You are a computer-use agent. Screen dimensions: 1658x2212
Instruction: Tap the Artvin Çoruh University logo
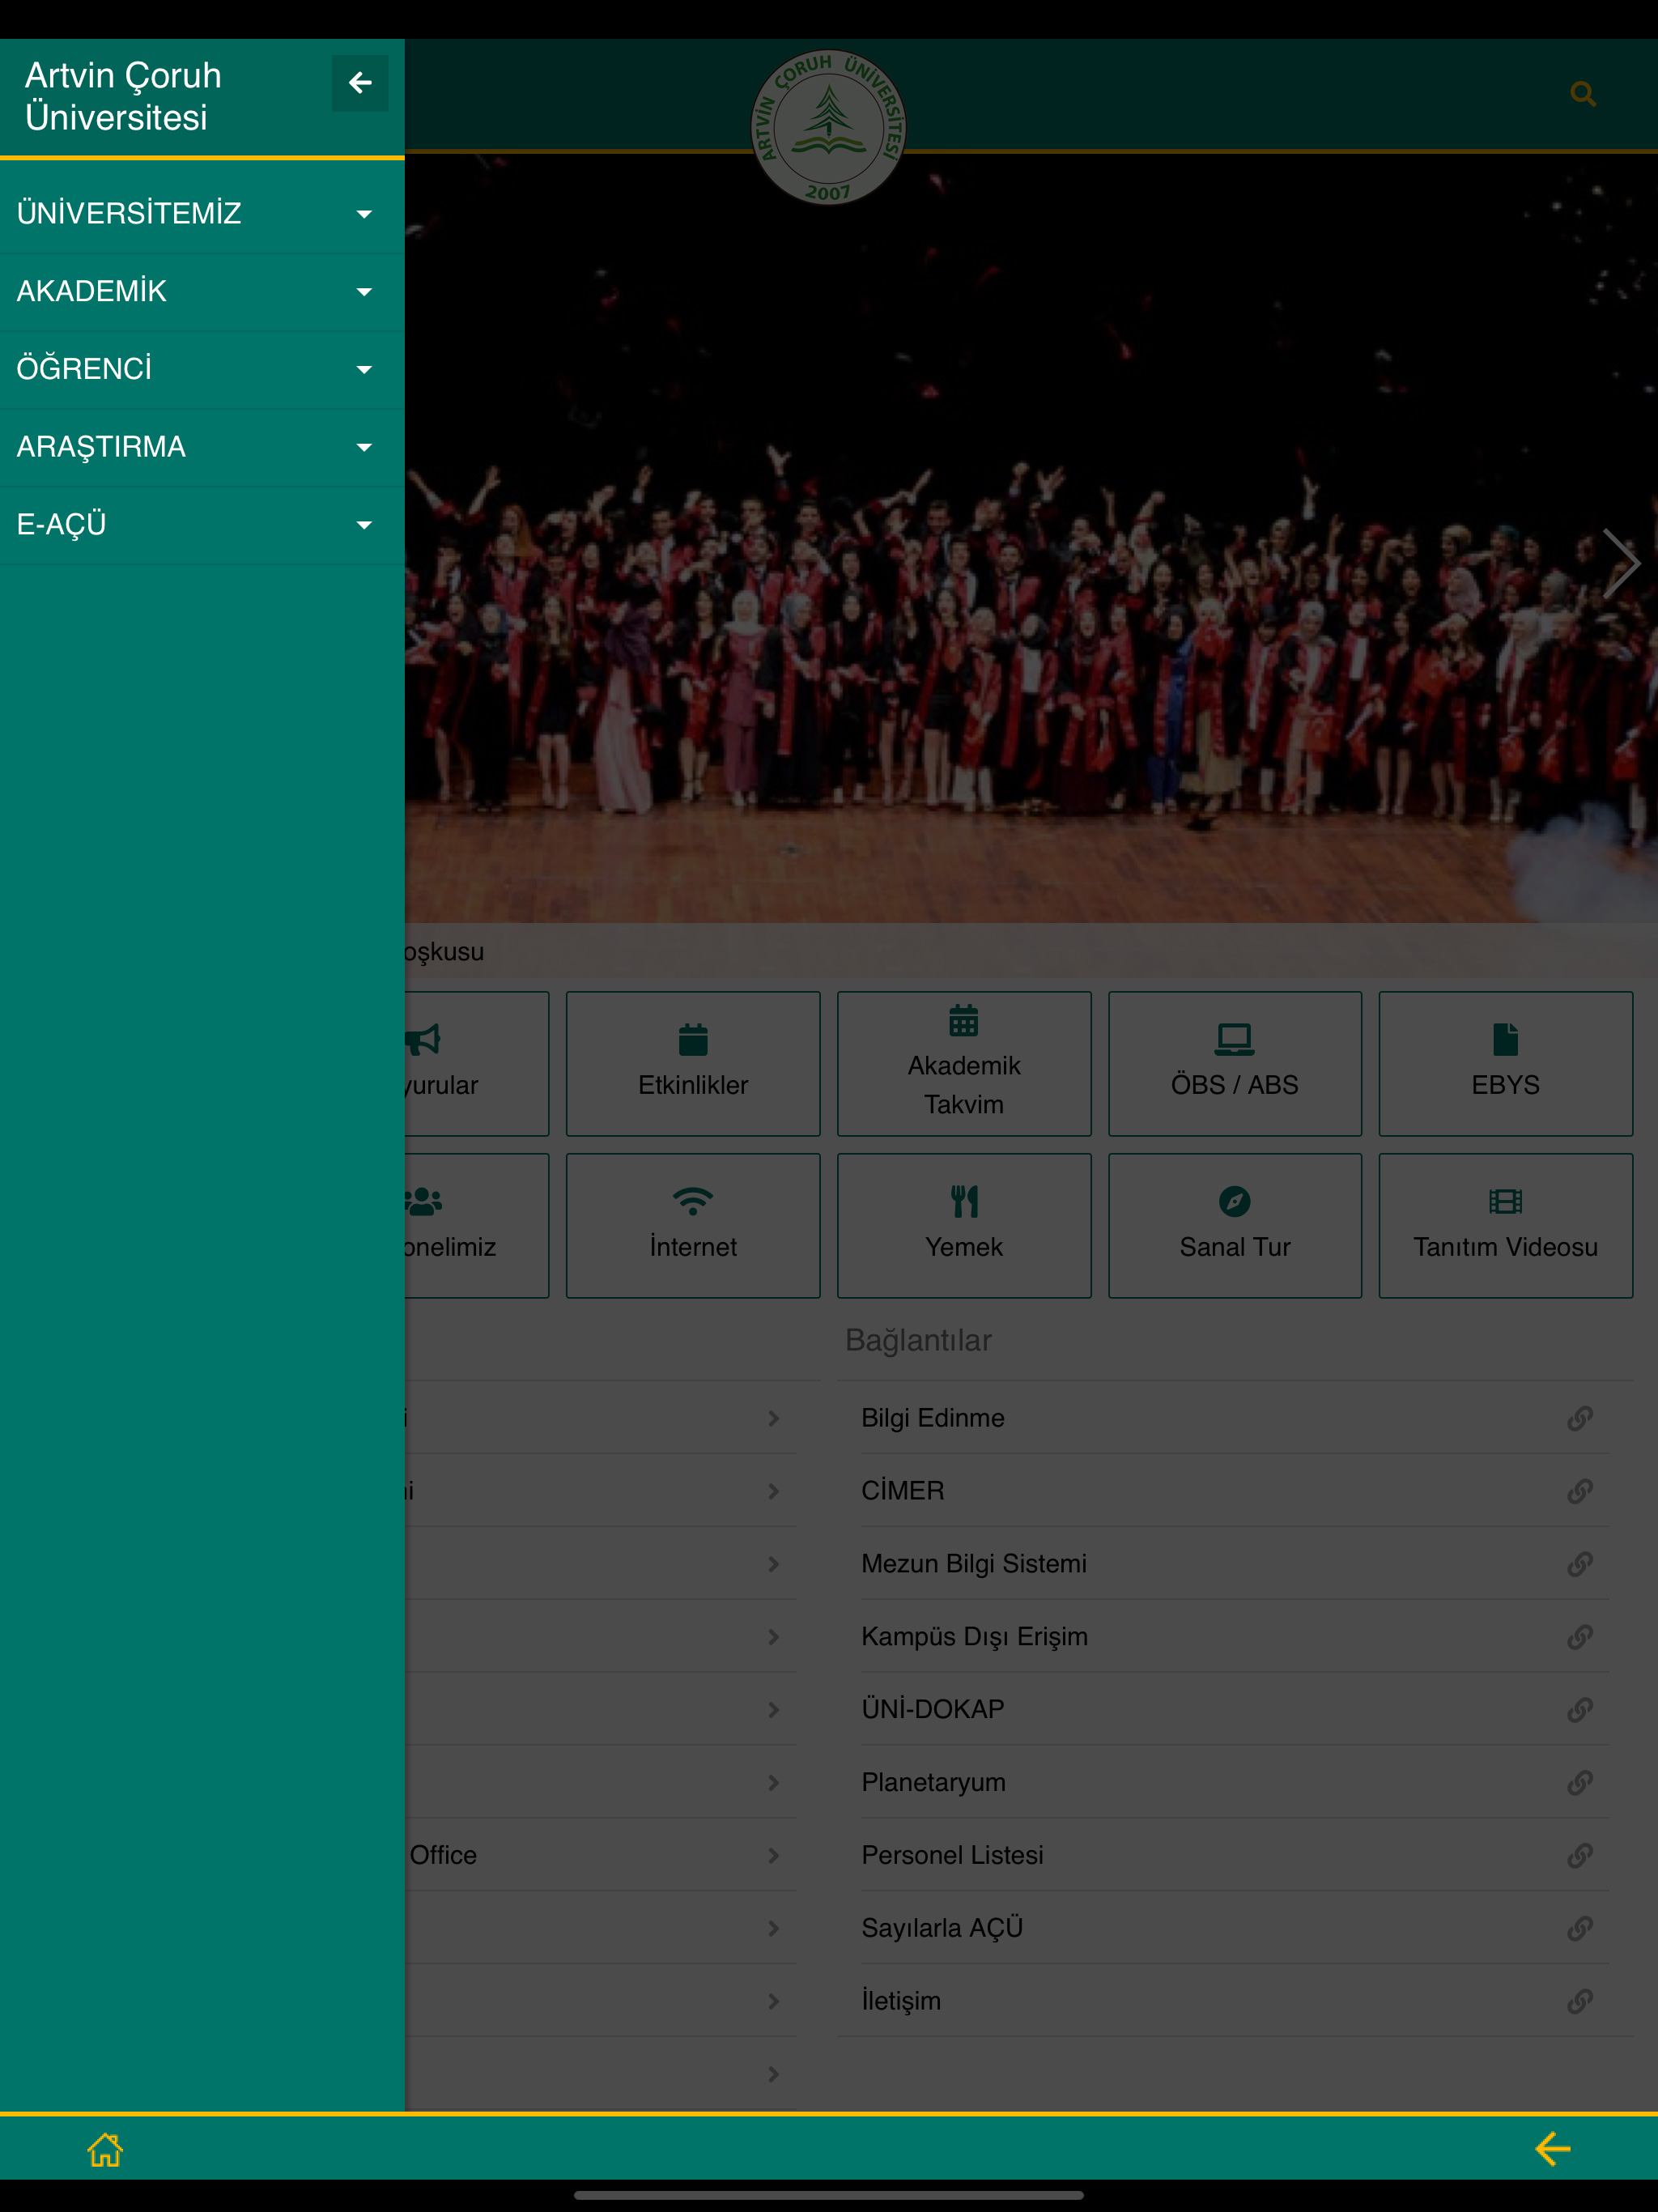click(x=828, y=127)
